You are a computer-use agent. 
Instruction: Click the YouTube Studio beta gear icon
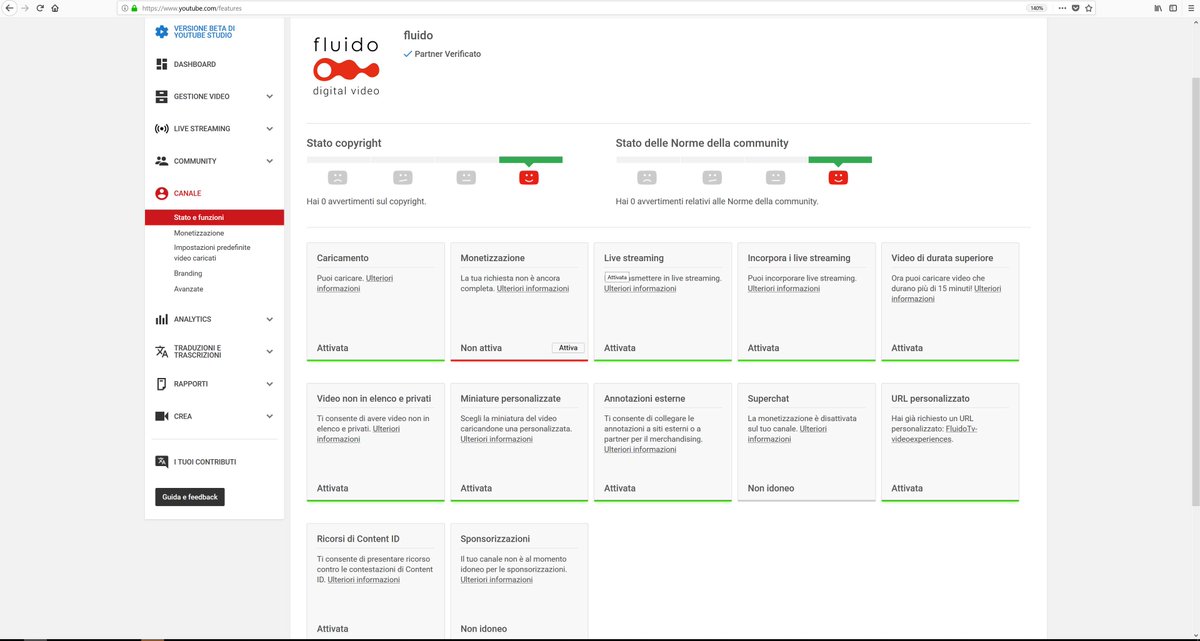point(161,32)
